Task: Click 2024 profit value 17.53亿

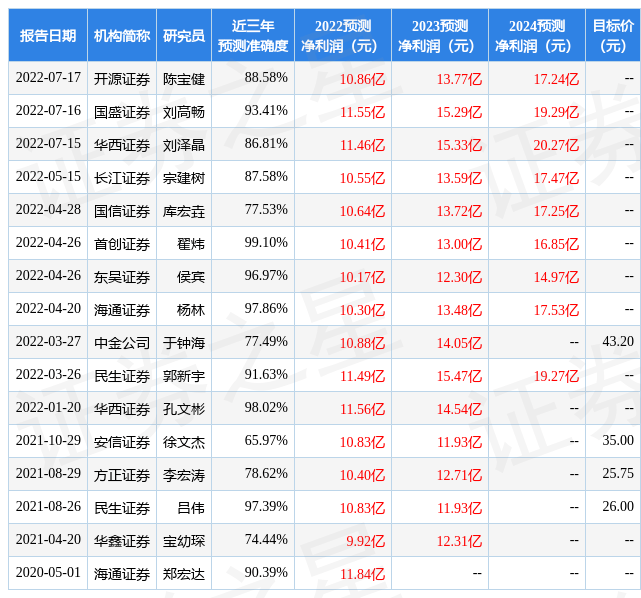Action: [556, 310]
